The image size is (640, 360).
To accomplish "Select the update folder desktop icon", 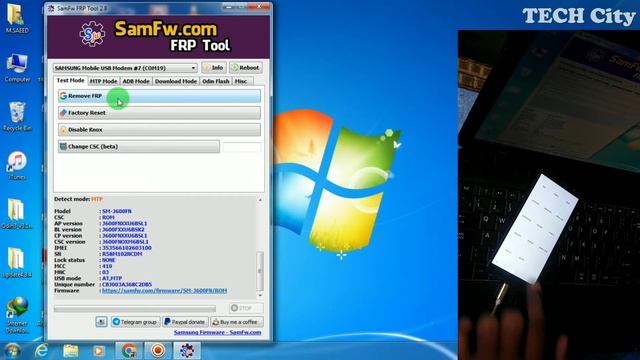I will pos(16,263).
